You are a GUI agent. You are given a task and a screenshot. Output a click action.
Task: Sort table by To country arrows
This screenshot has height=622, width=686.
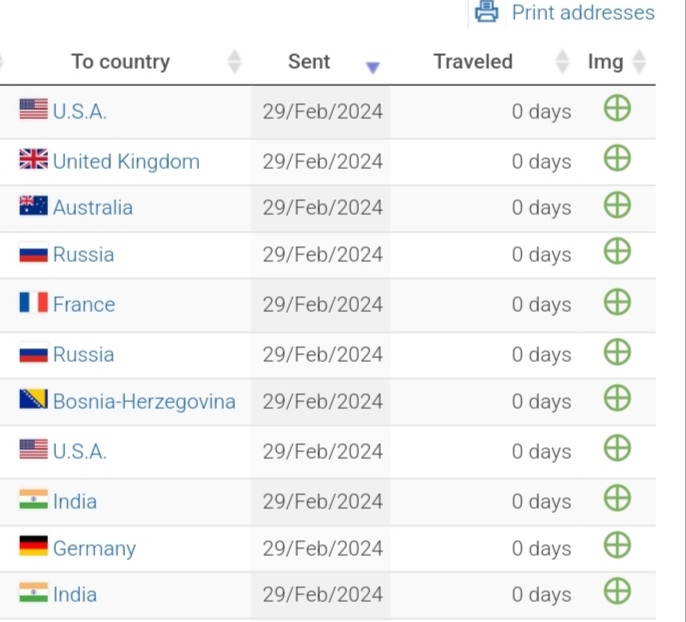tap(234, 62)
